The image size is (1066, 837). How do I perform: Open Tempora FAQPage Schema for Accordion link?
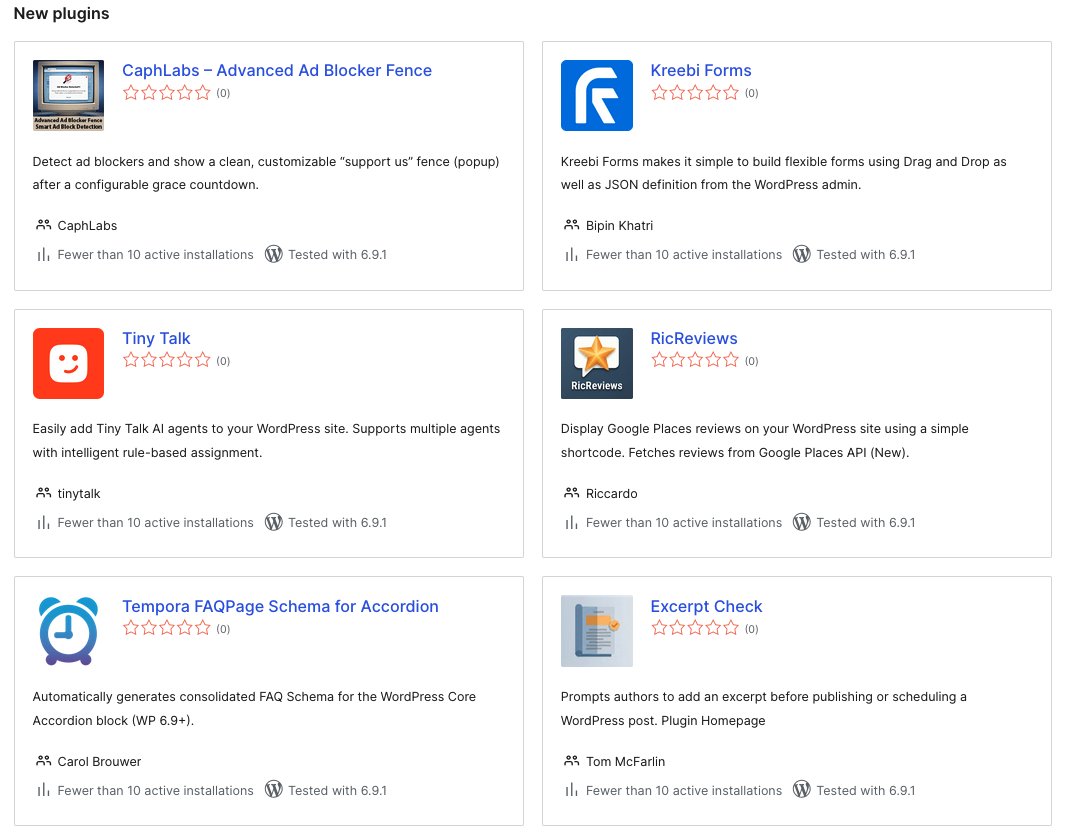click(x=280, y=606)
